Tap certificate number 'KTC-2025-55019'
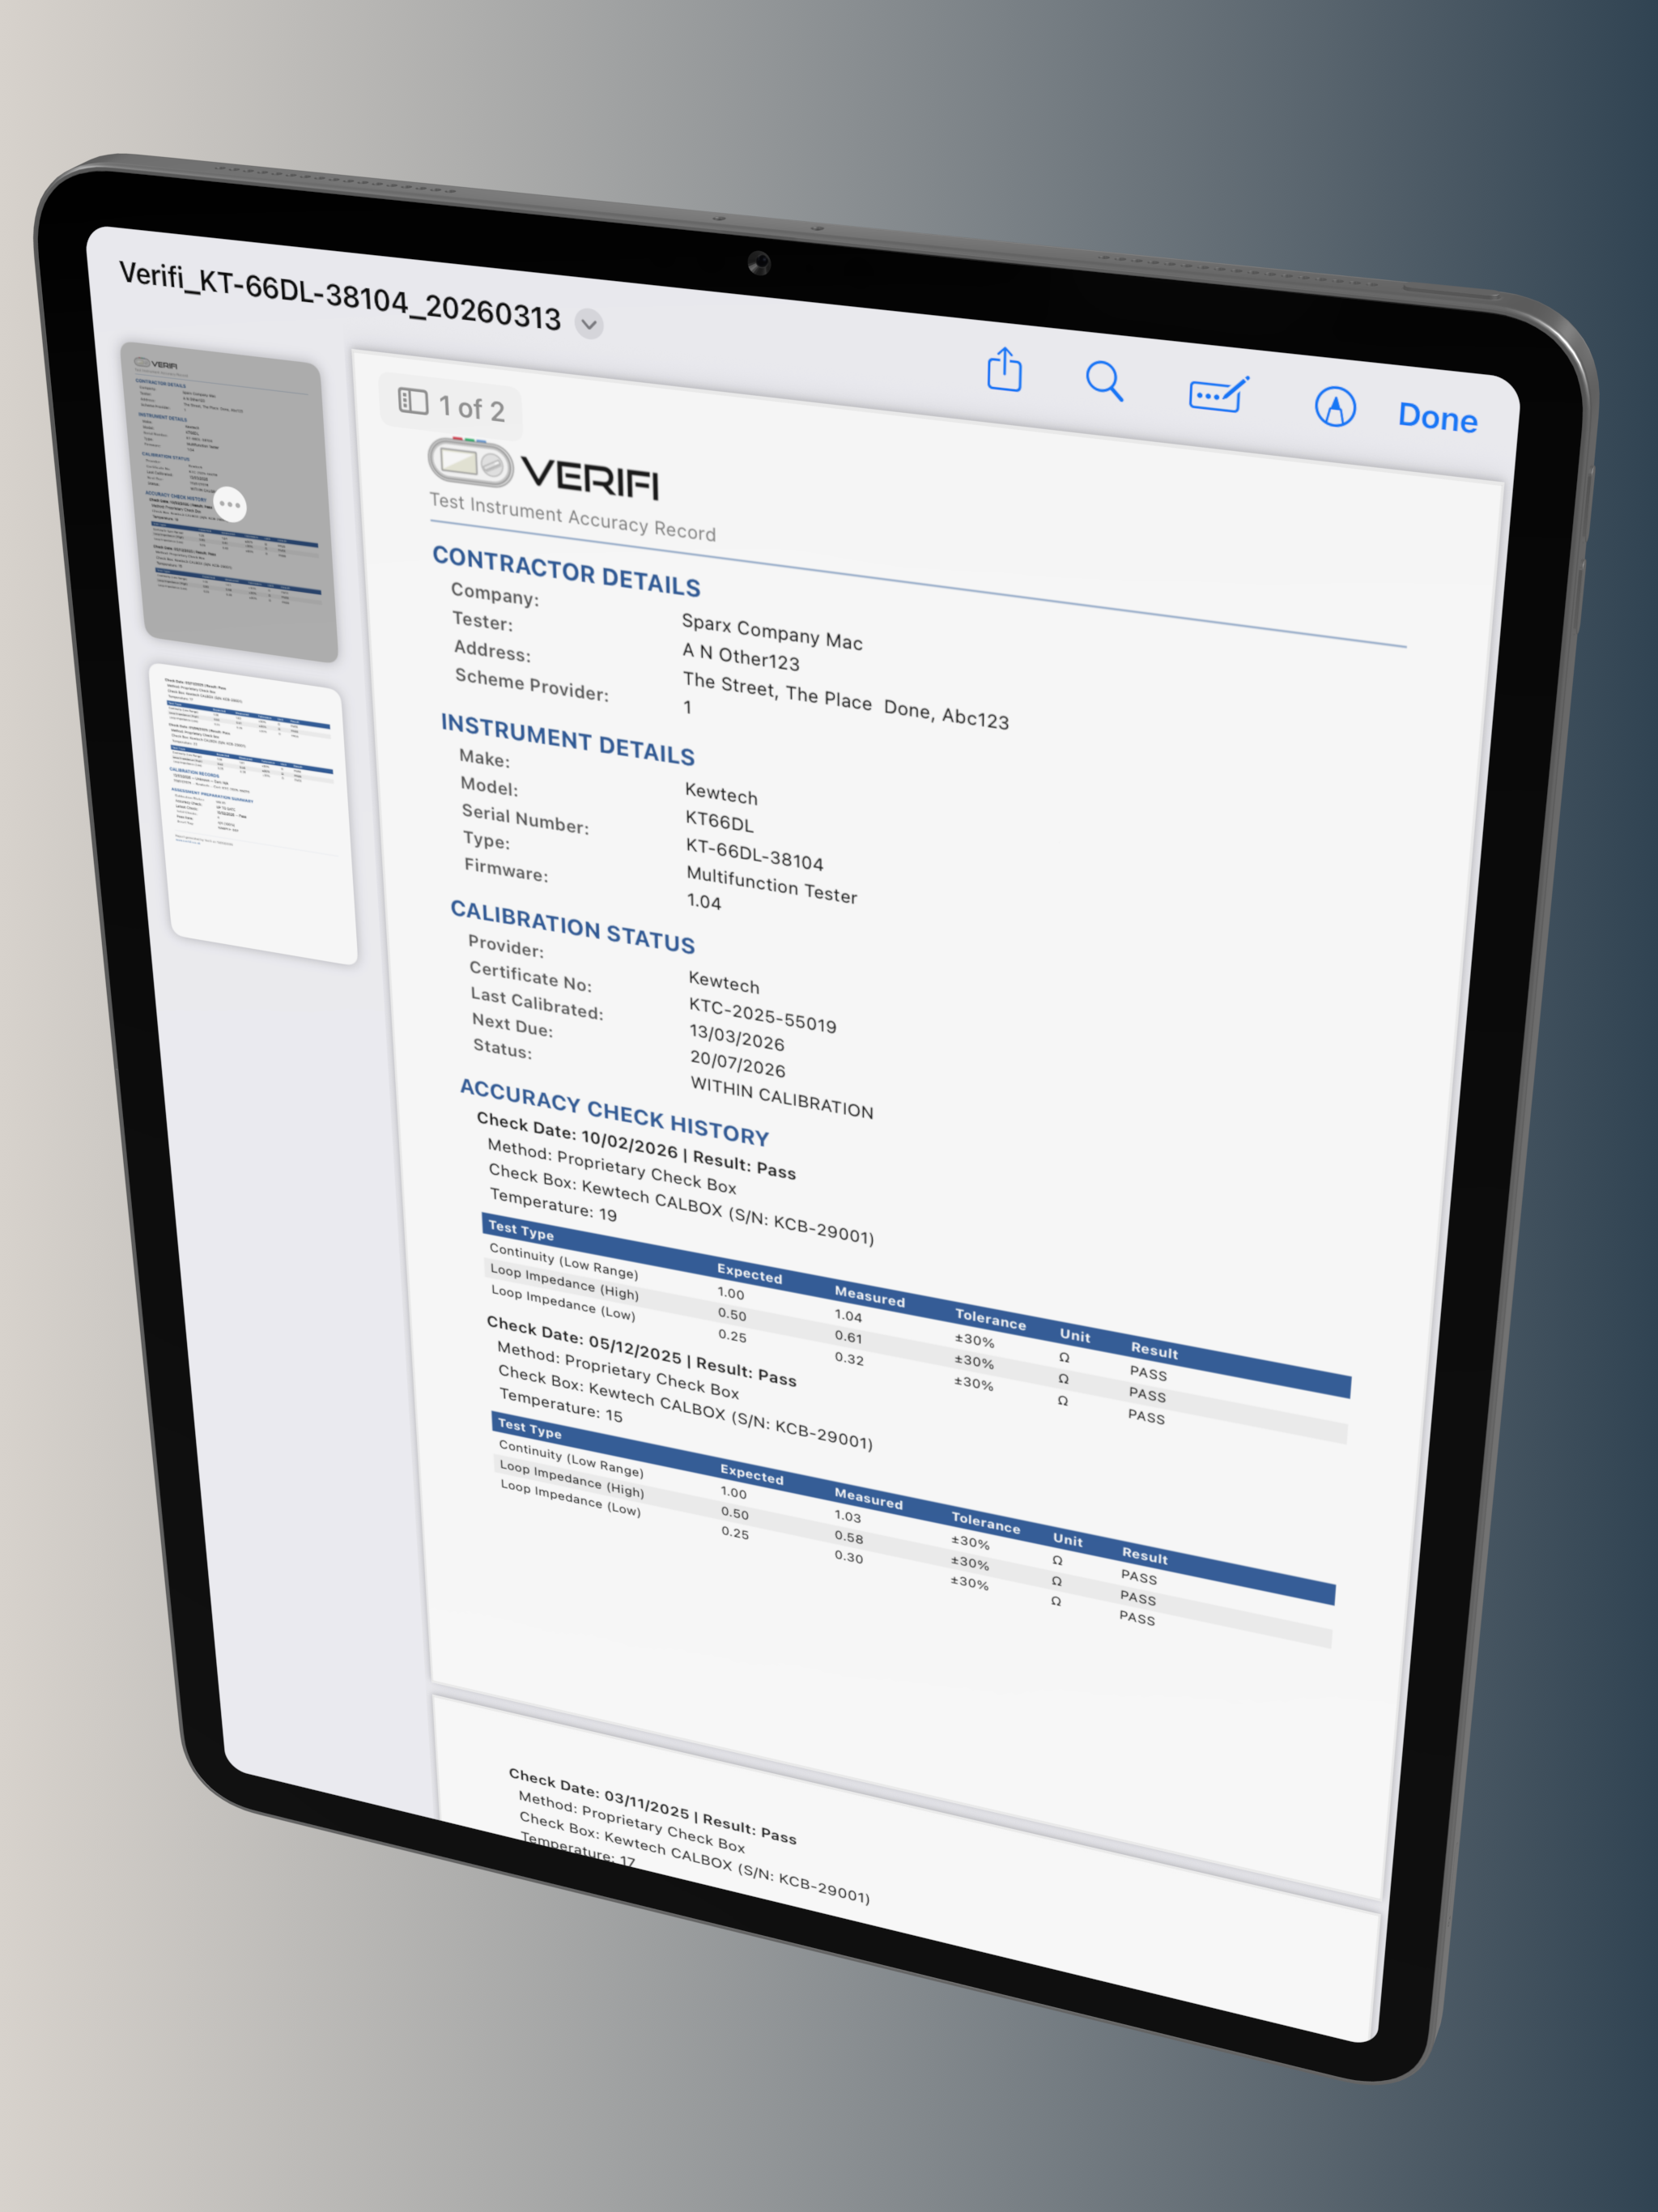 coord(762,1015)
